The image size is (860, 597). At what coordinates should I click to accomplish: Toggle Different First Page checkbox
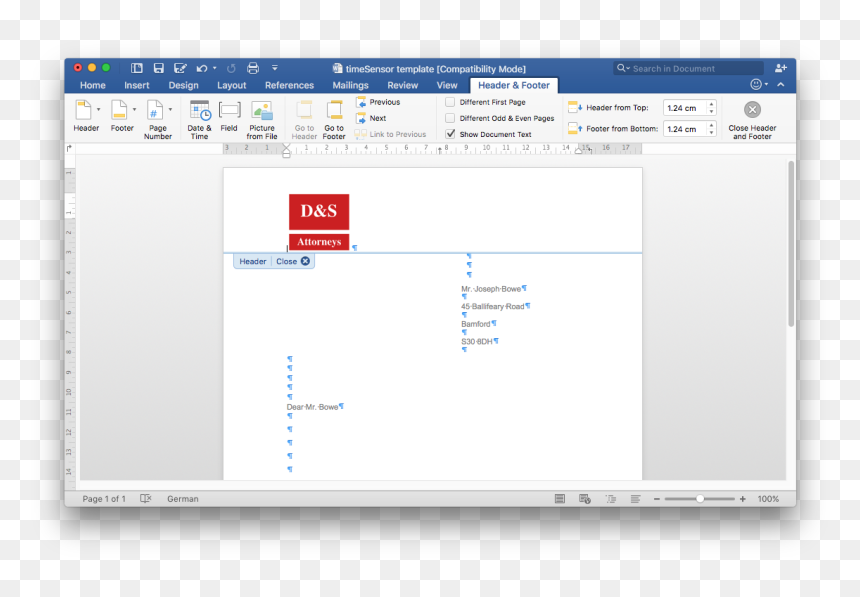[x=450, y=102]
